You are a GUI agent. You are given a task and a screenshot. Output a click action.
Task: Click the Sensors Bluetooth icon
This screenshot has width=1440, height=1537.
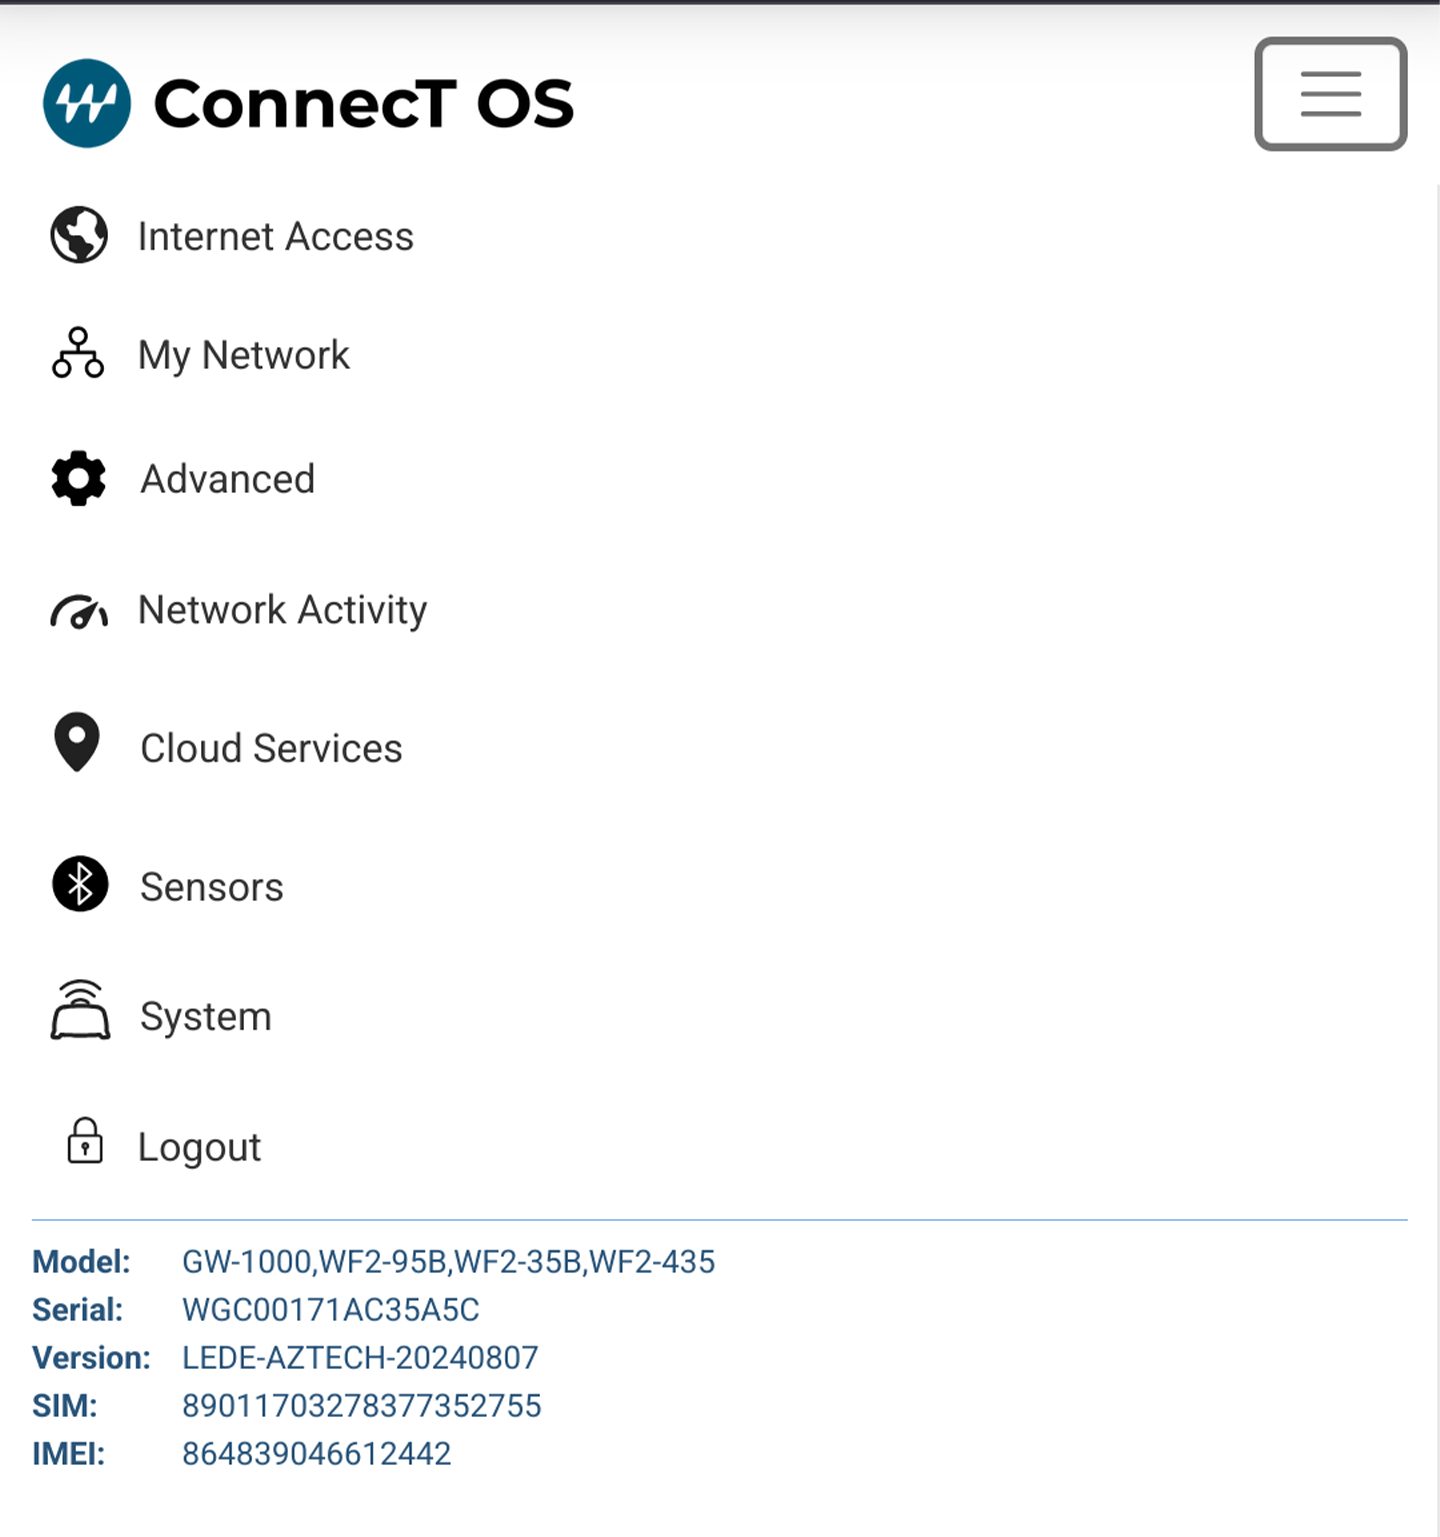[80, 884]
